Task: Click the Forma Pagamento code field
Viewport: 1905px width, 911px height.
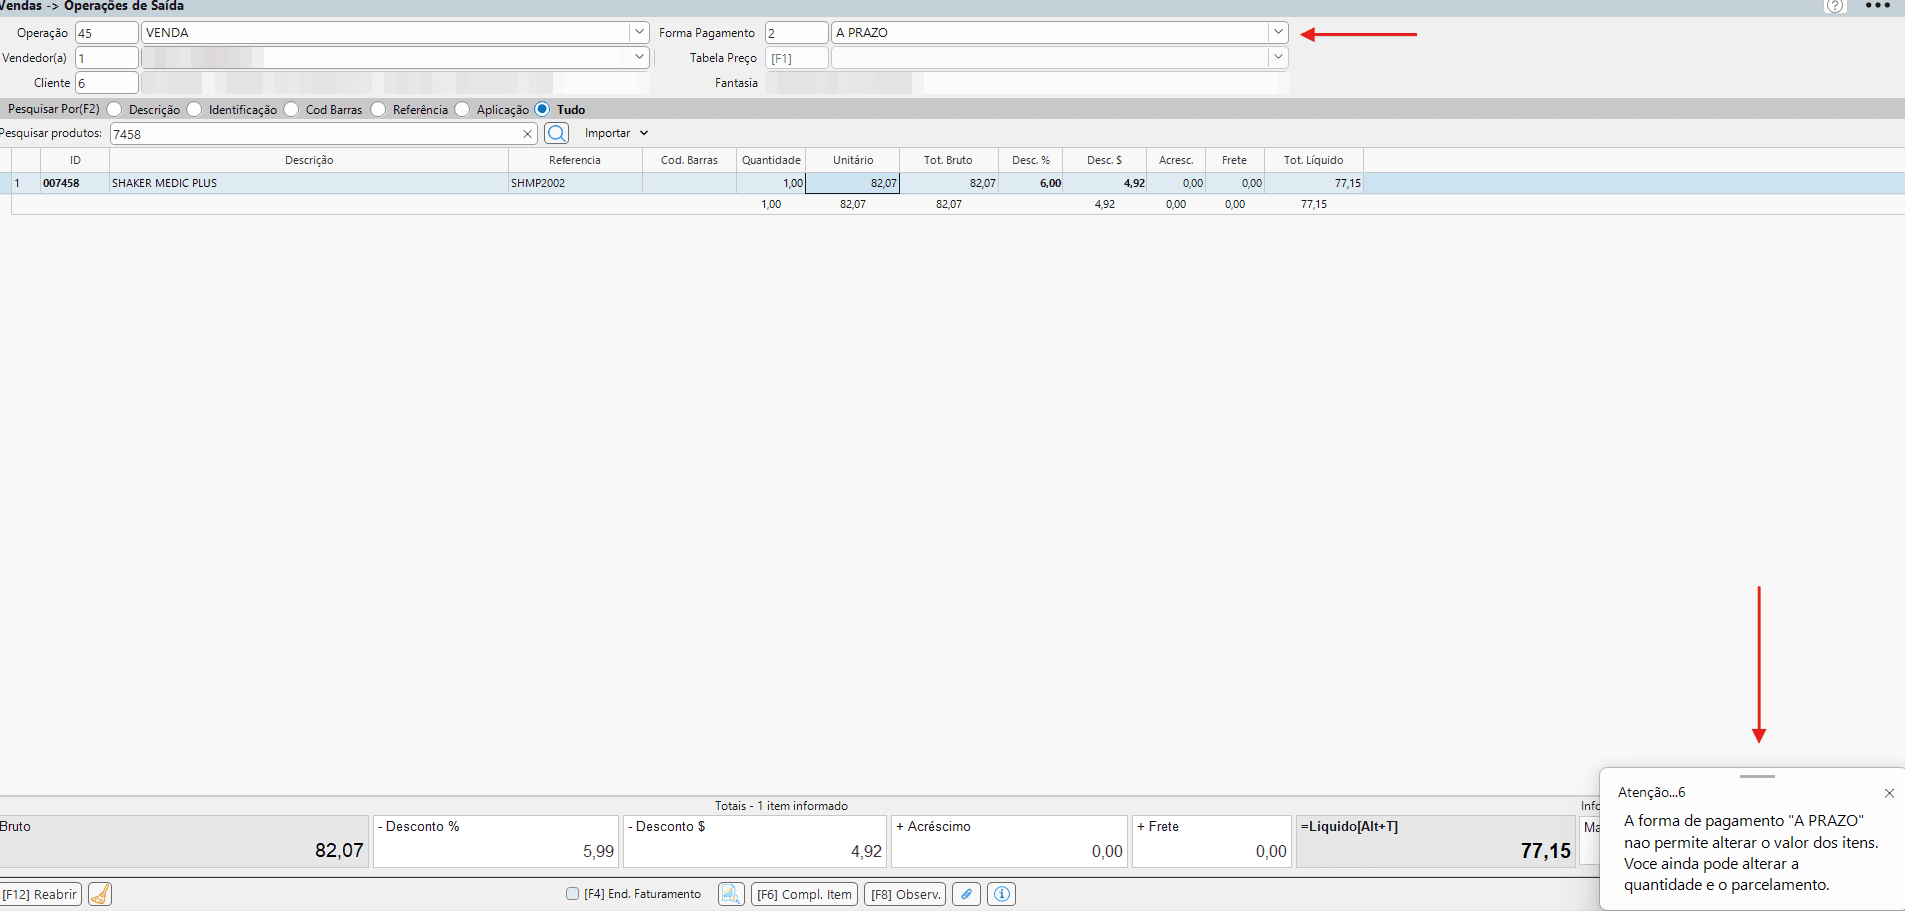Action: tap(797, 33)
